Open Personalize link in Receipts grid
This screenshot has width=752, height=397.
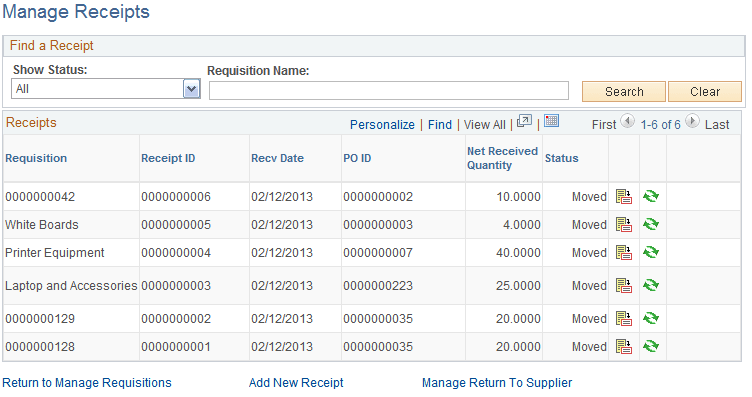pyautogui.click(x=382, y=125)
